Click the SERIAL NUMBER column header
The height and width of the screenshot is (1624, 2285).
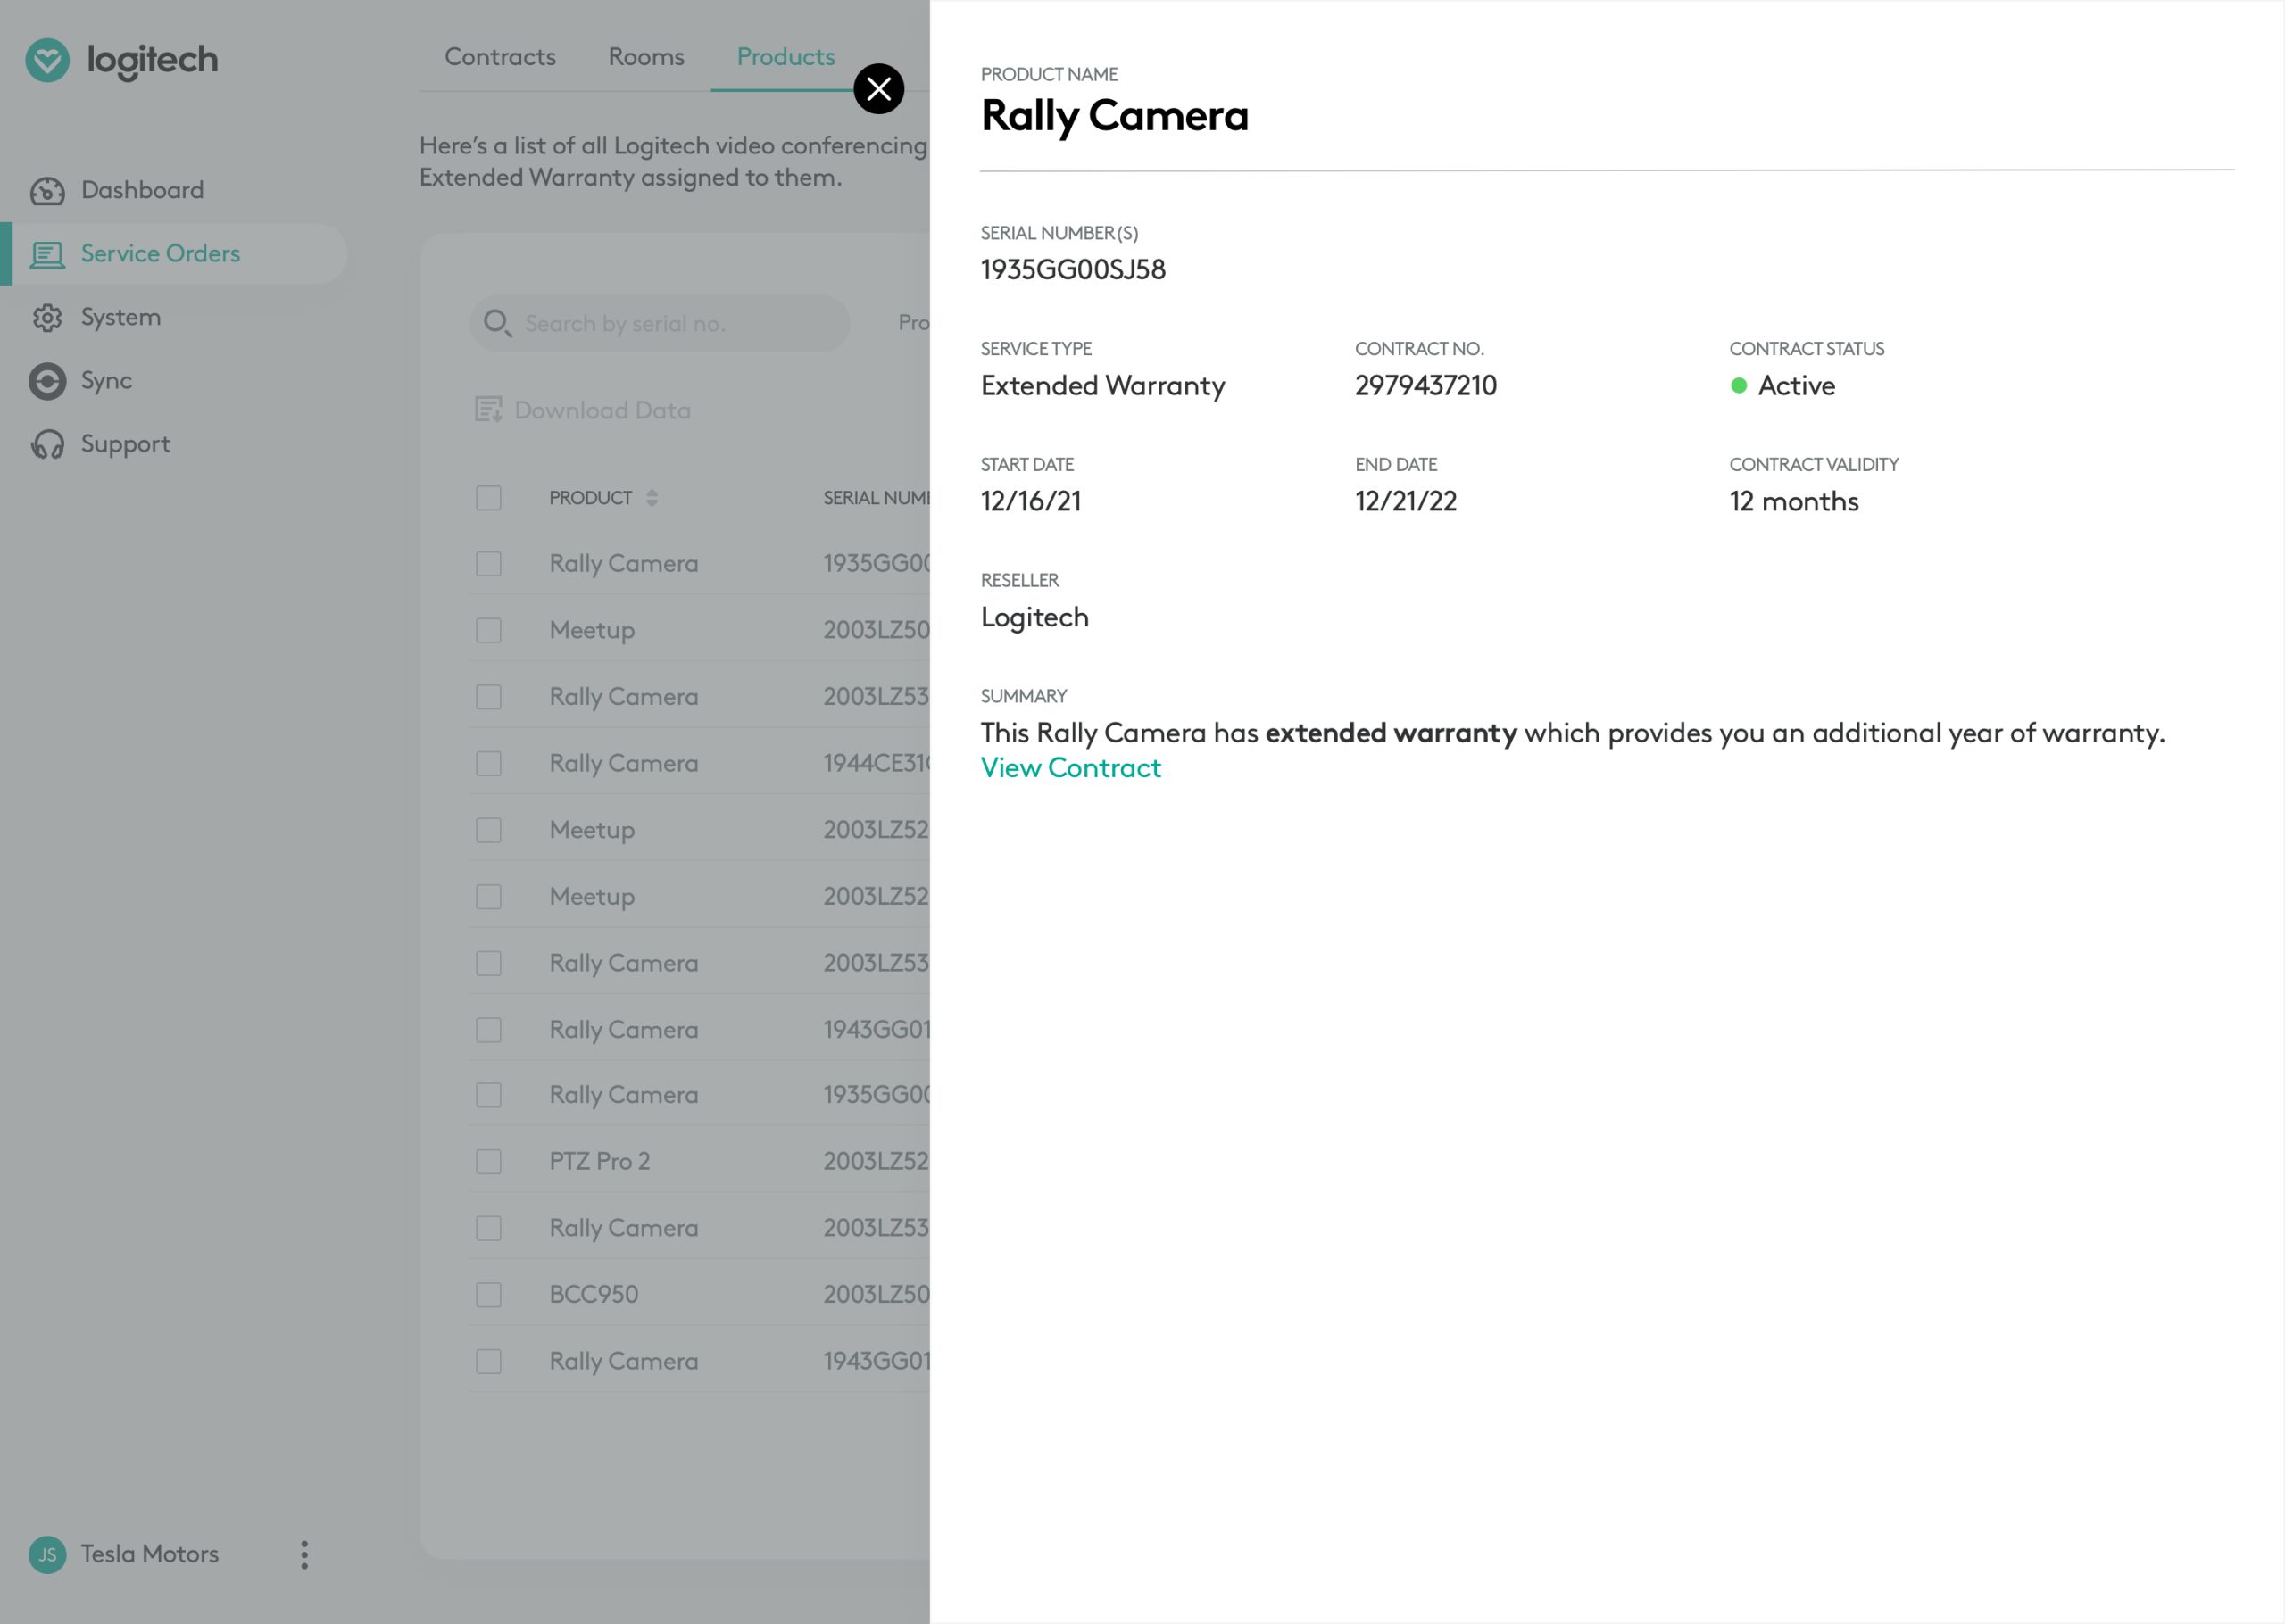click(876, 498)
